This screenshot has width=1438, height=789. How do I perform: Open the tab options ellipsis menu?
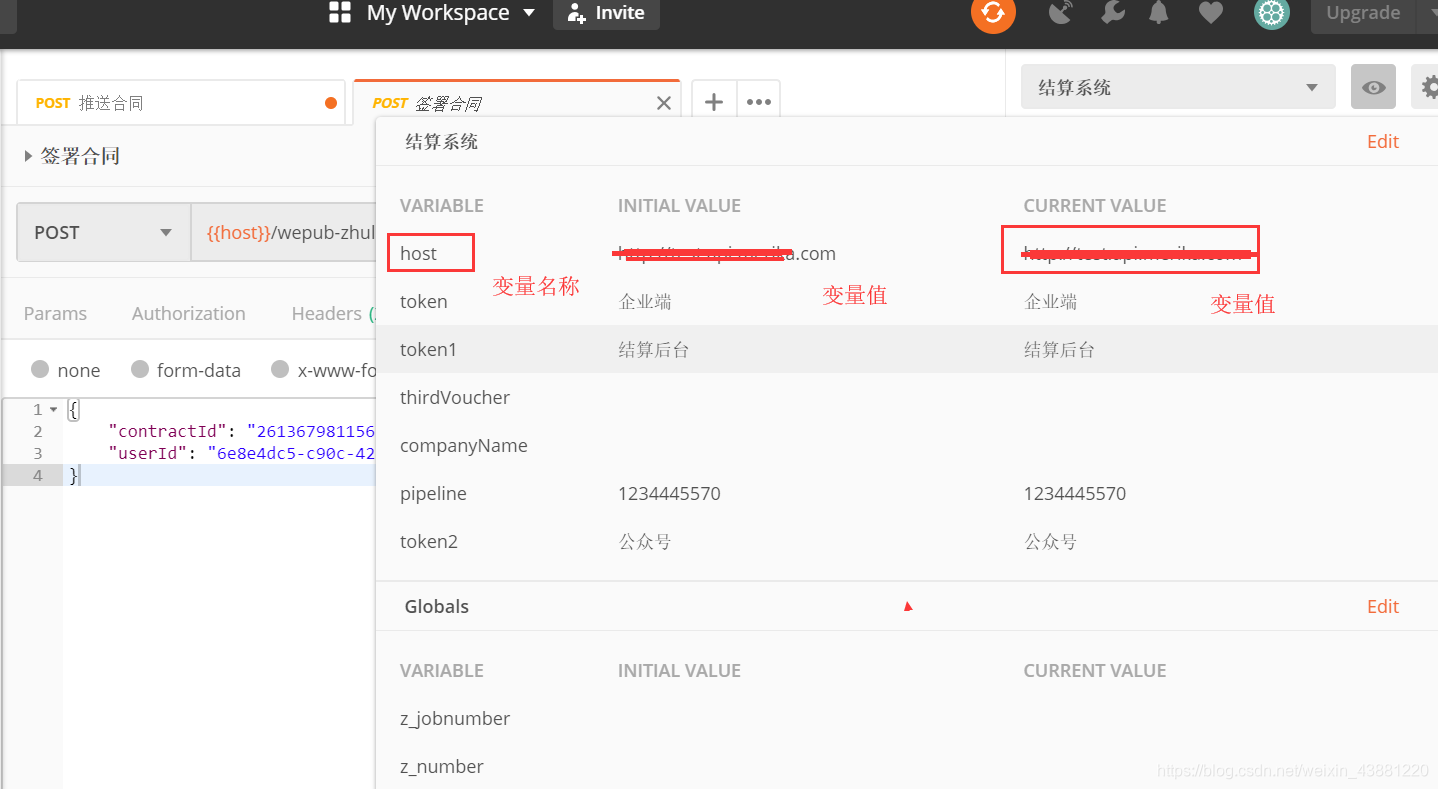point(759,102)
